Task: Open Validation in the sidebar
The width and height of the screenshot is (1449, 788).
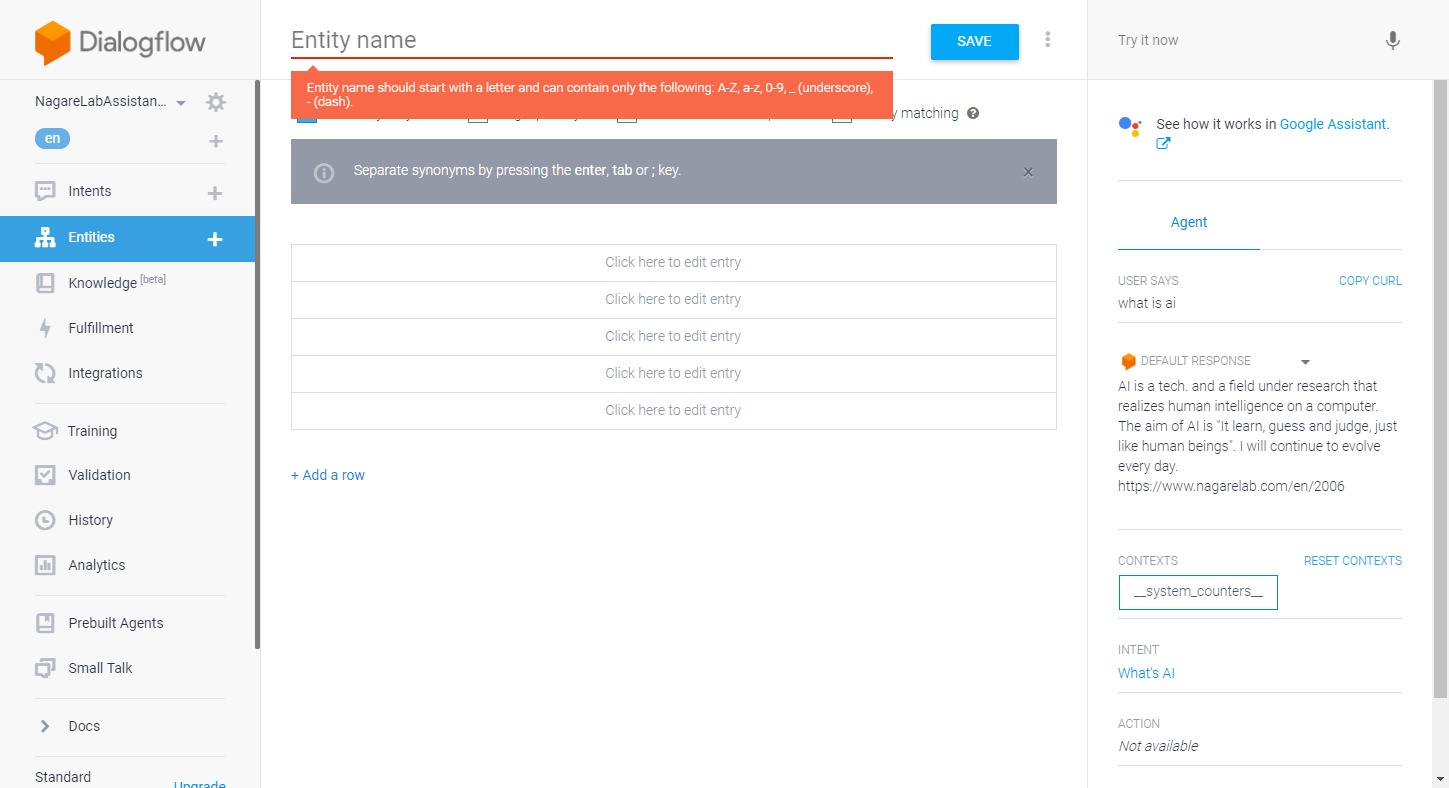Action: [x=99, y=475]
